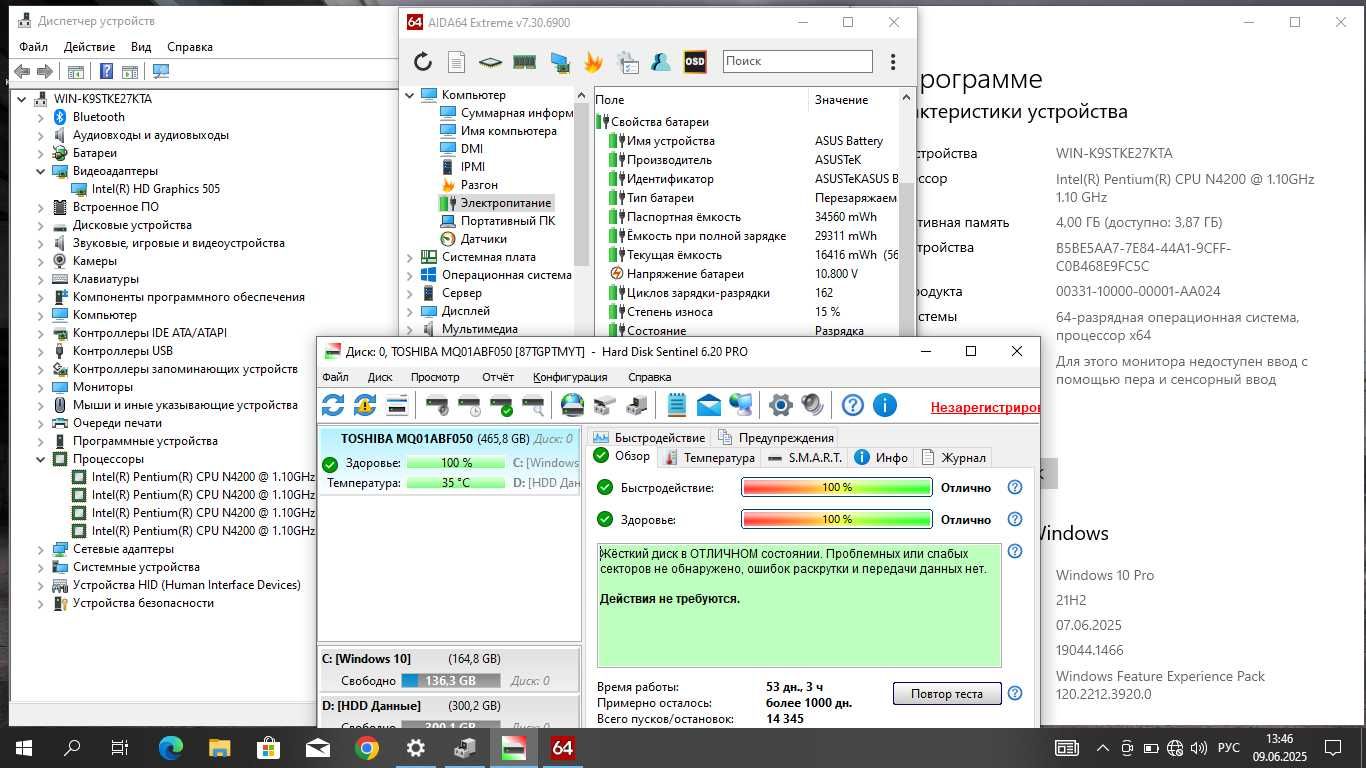The image size is (1366, 768).
Task: Open Microsoft Edge from the taskbar
Action: (x=171, y=747)
